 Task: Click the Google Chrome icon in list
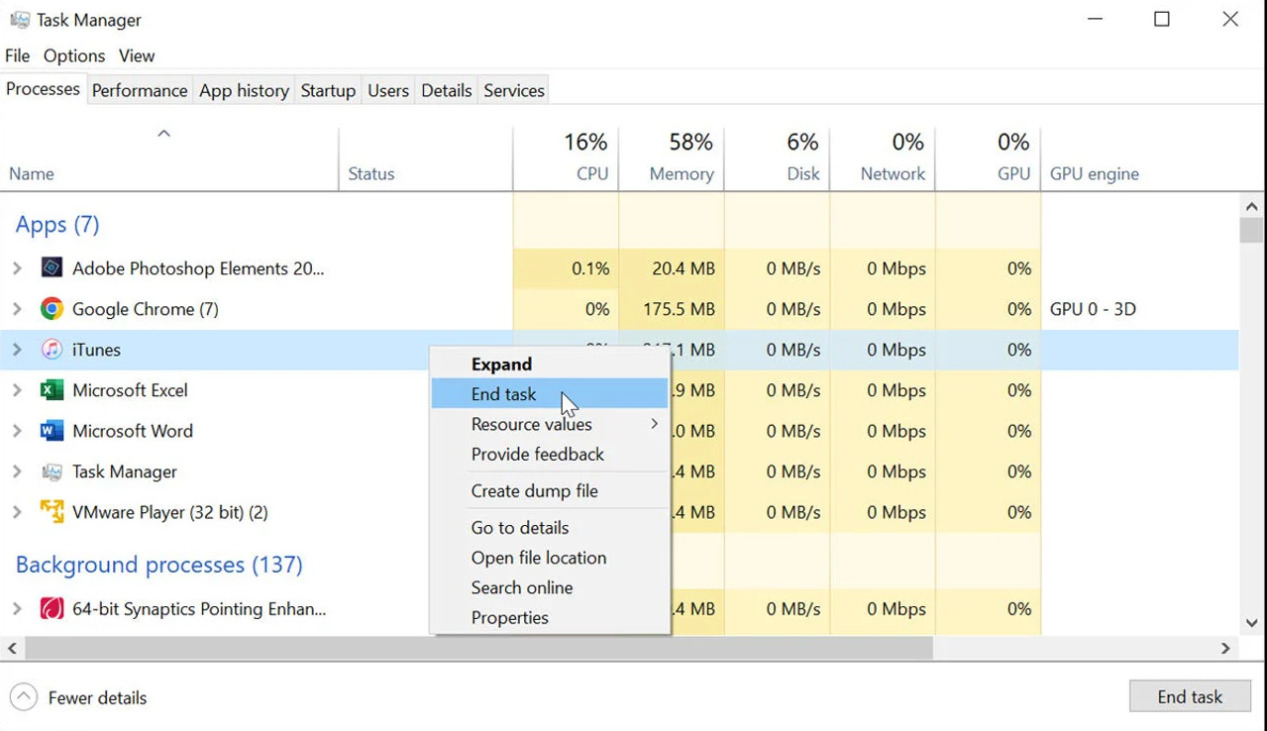point(52,309)
